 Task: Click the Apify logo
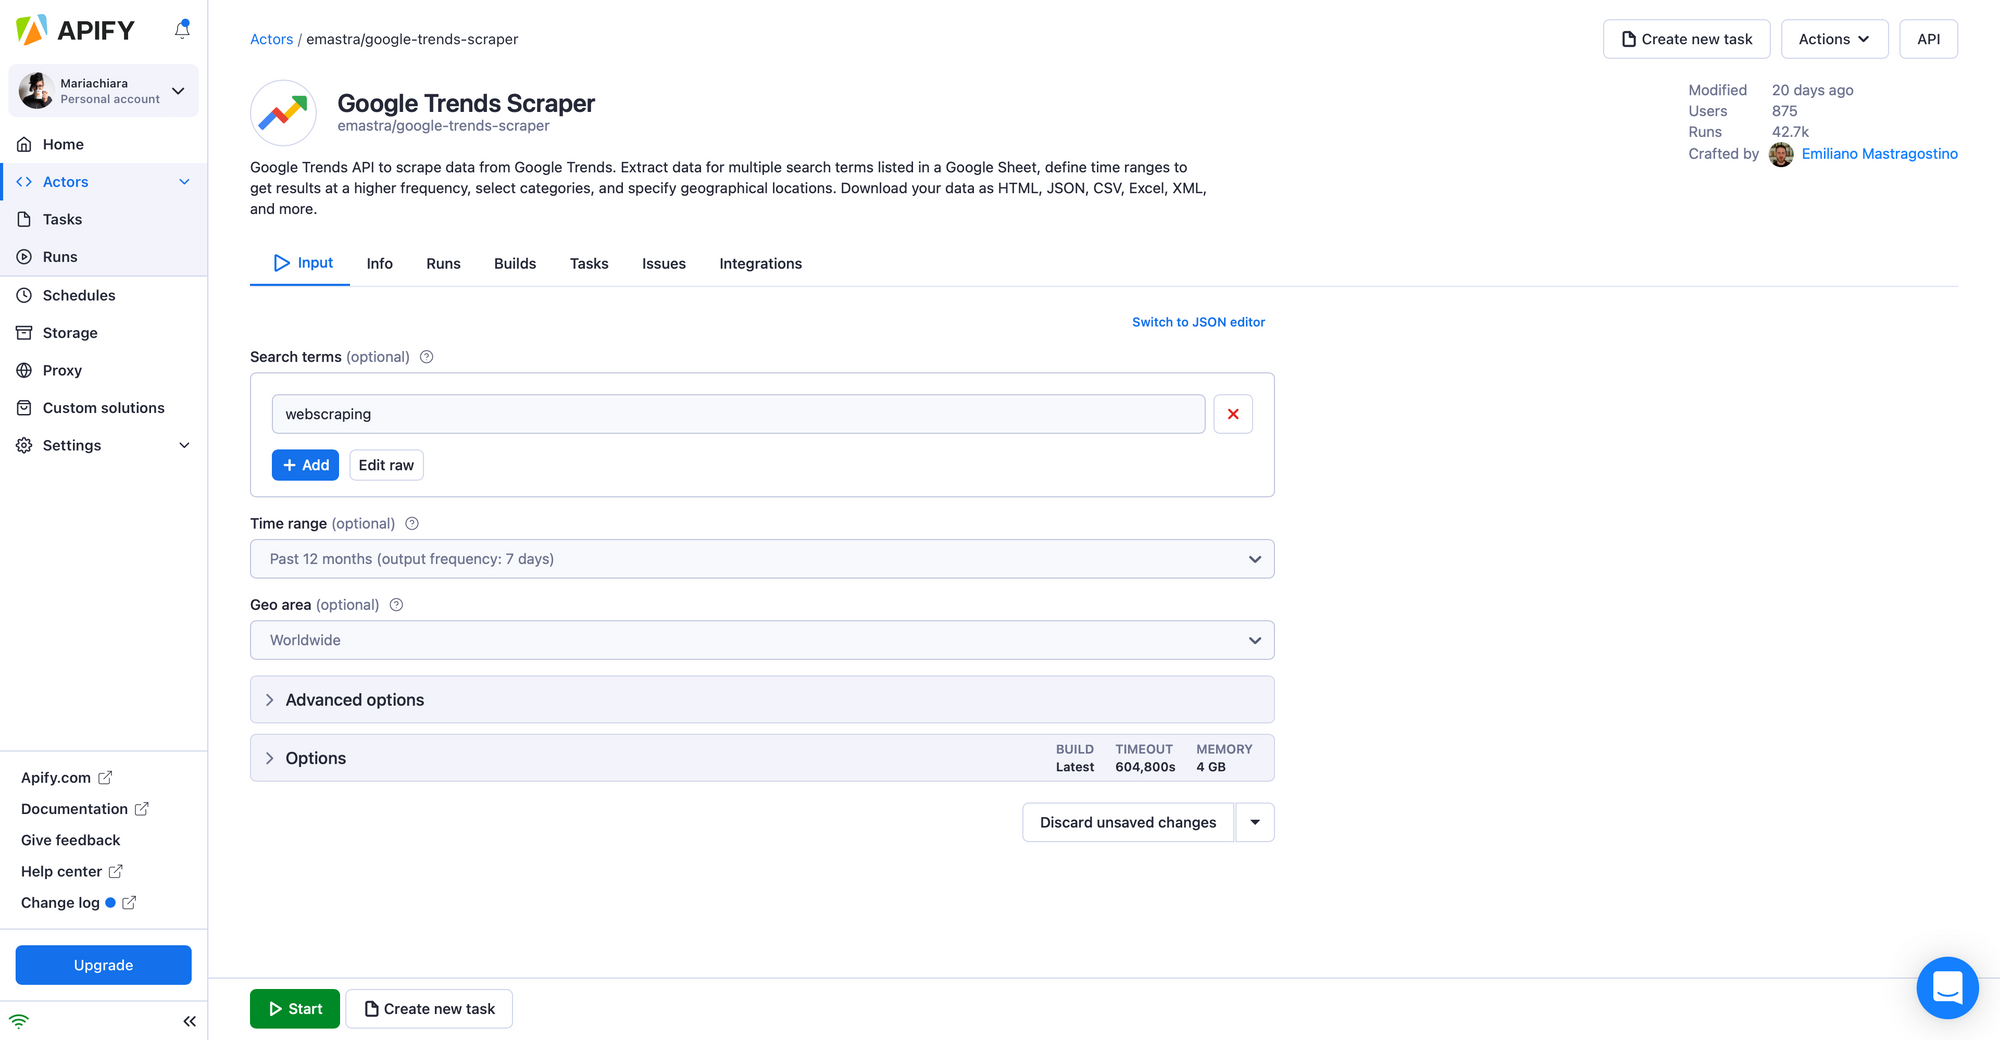(x=75, y=30)
